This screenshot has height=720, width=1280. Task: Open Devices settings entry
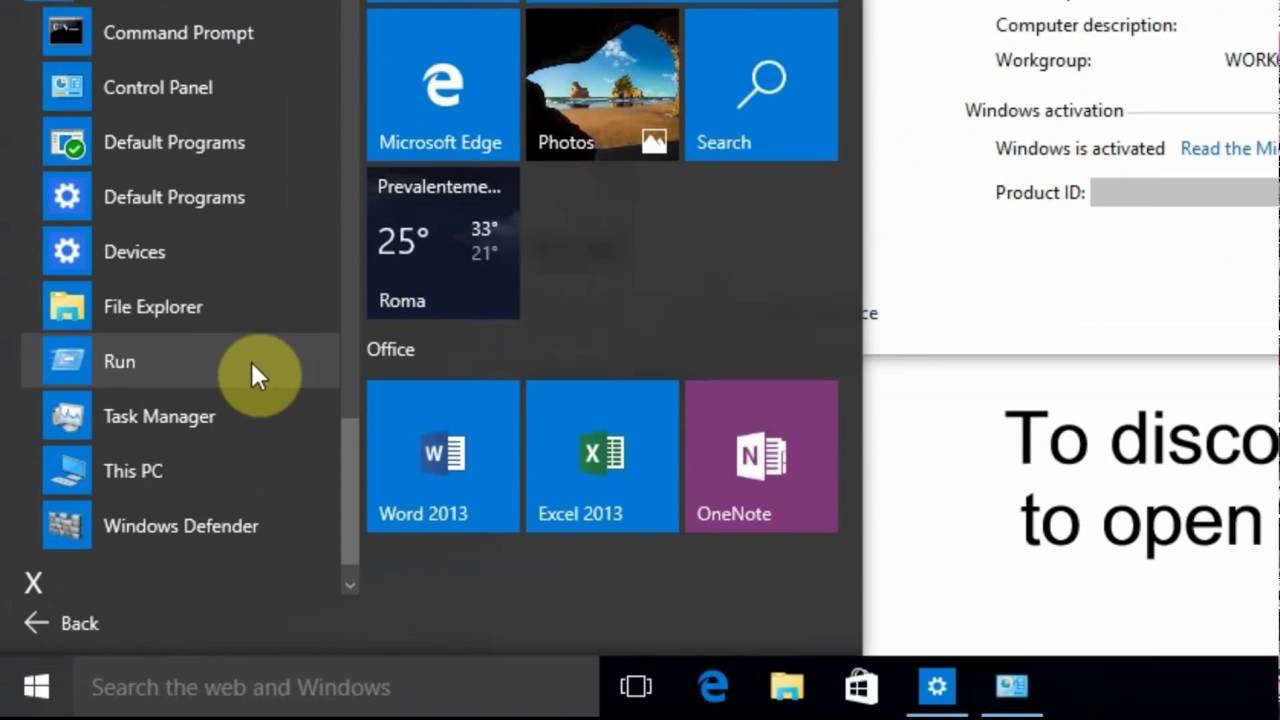180,252
